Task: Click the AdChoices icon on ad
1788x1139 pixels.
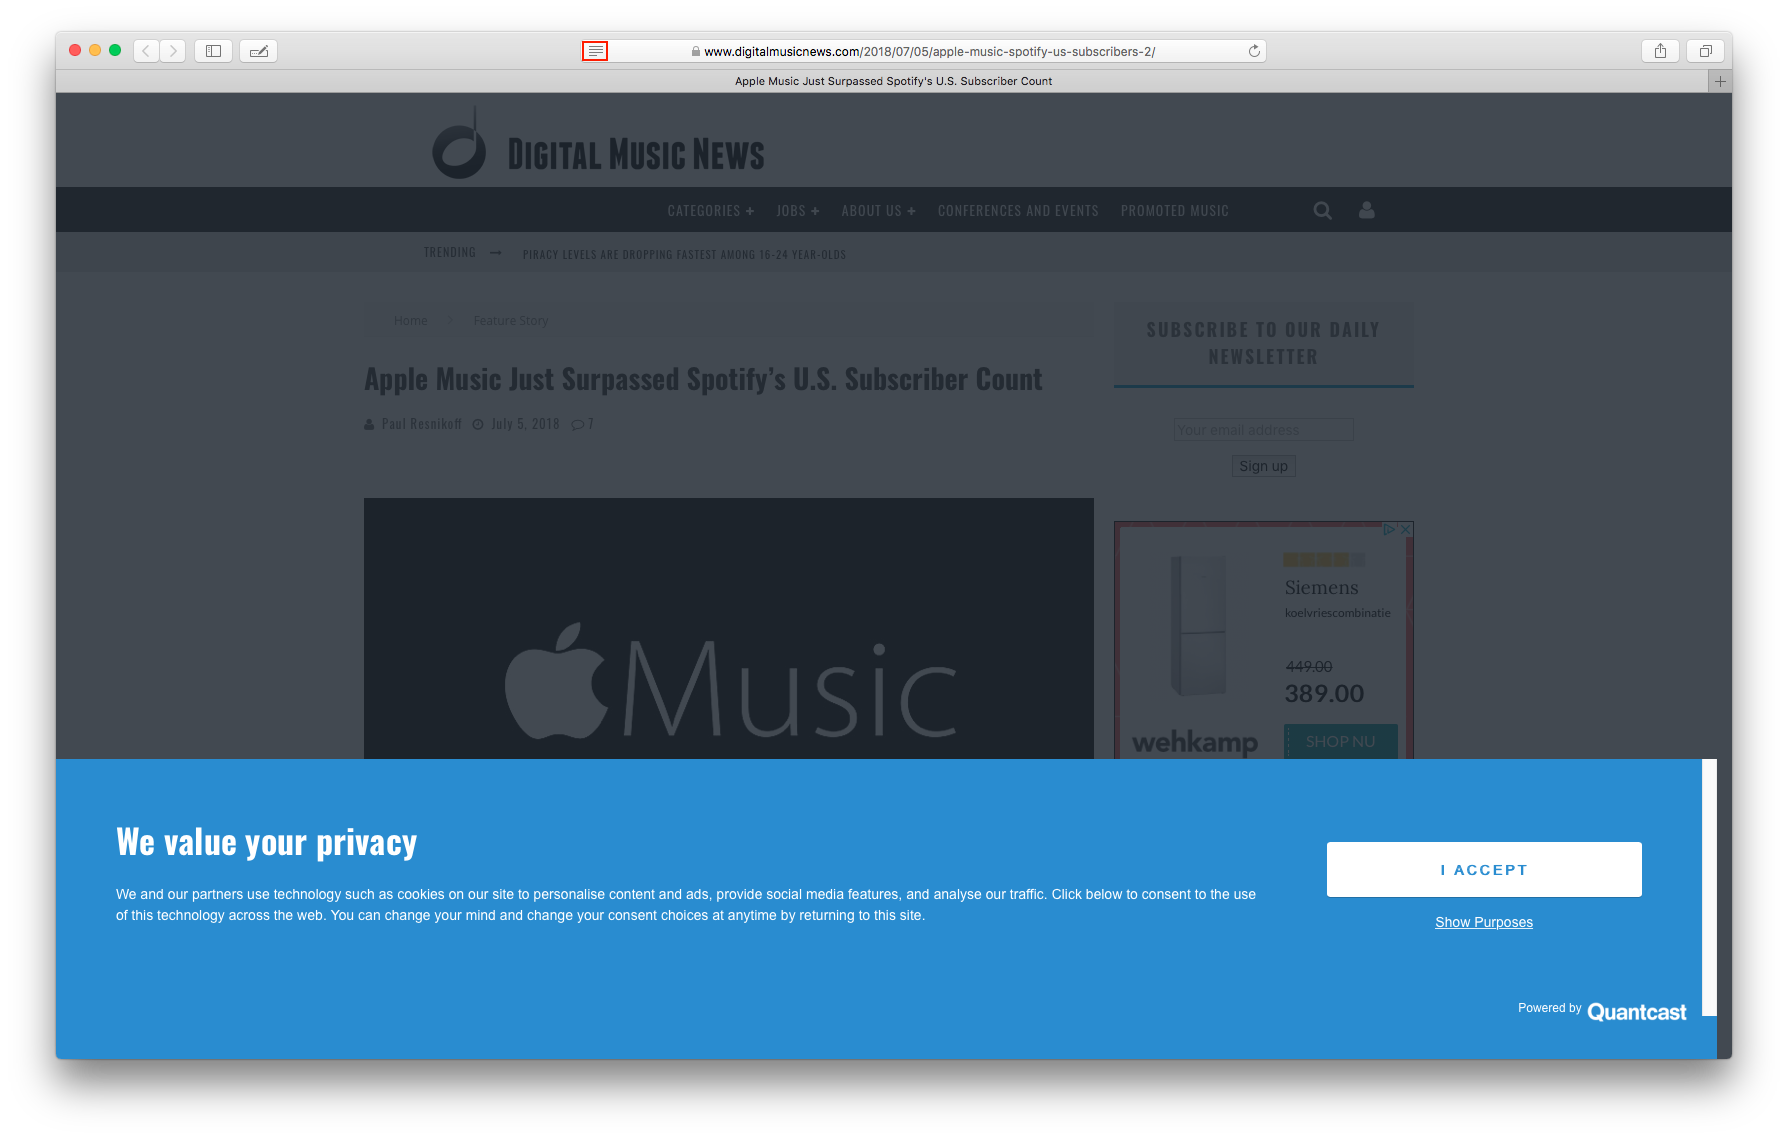Action: pos(1390,529)
